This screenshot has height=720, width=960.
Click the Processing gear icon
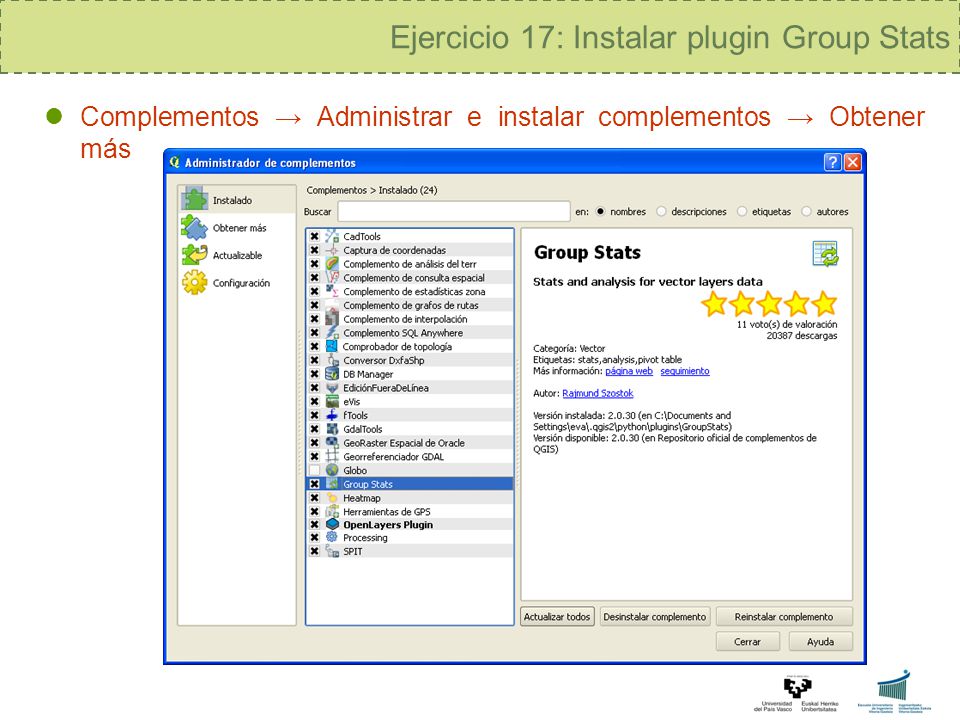(x=332, y=538)
